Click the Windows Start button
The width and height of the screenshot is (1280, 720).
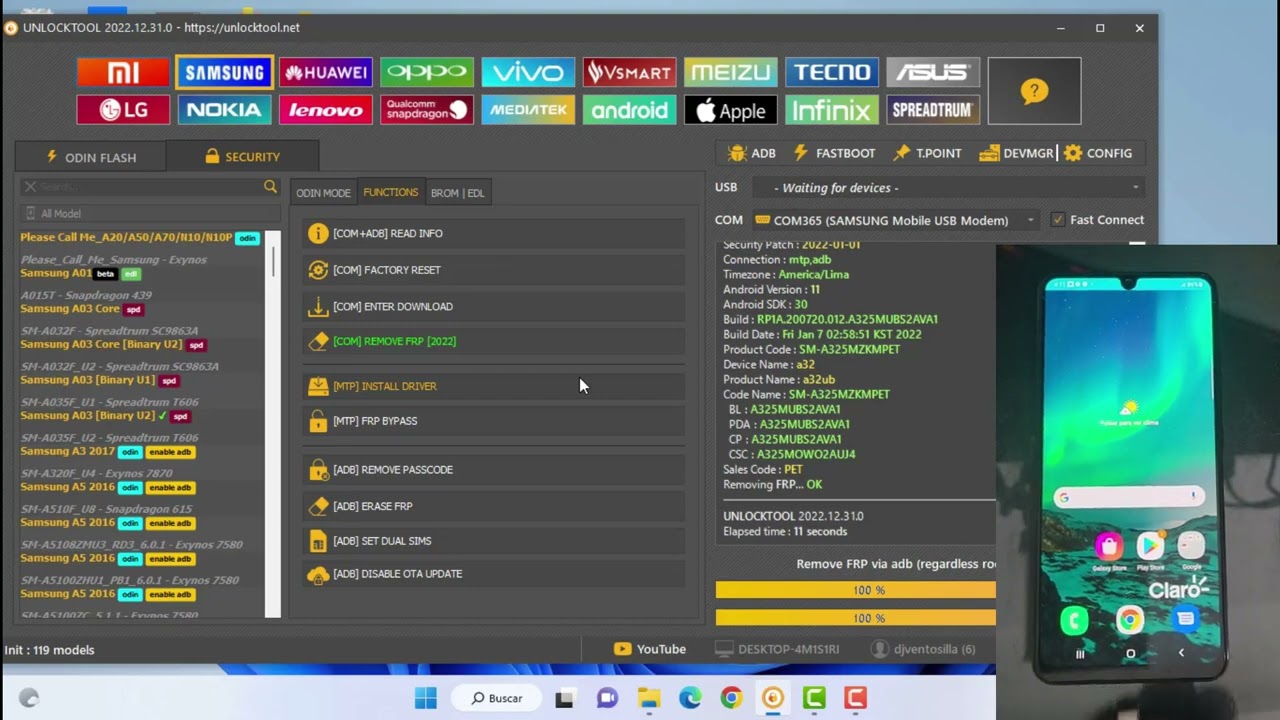coord(425,698)
